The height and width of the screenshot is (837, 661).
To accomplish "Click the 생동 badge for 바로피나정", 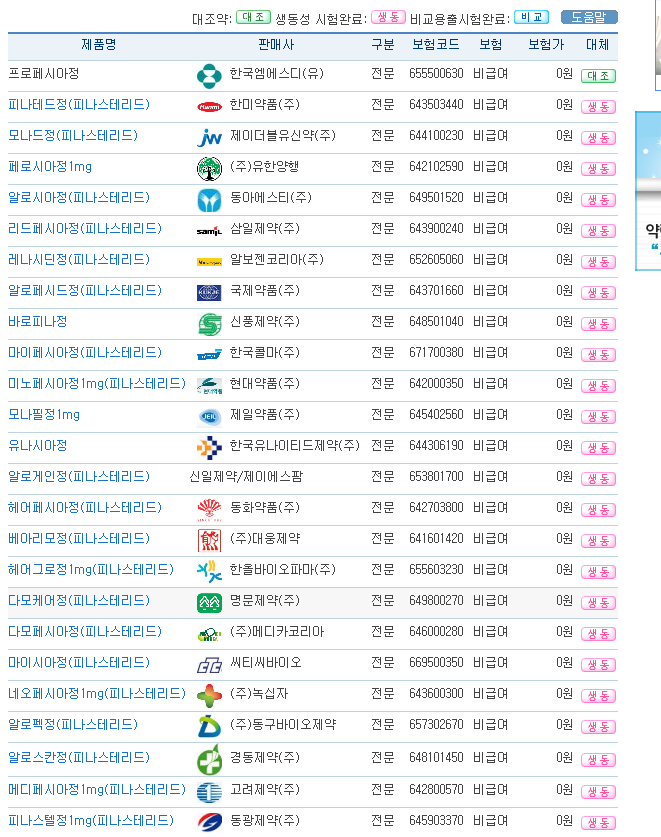I will 599,323.
